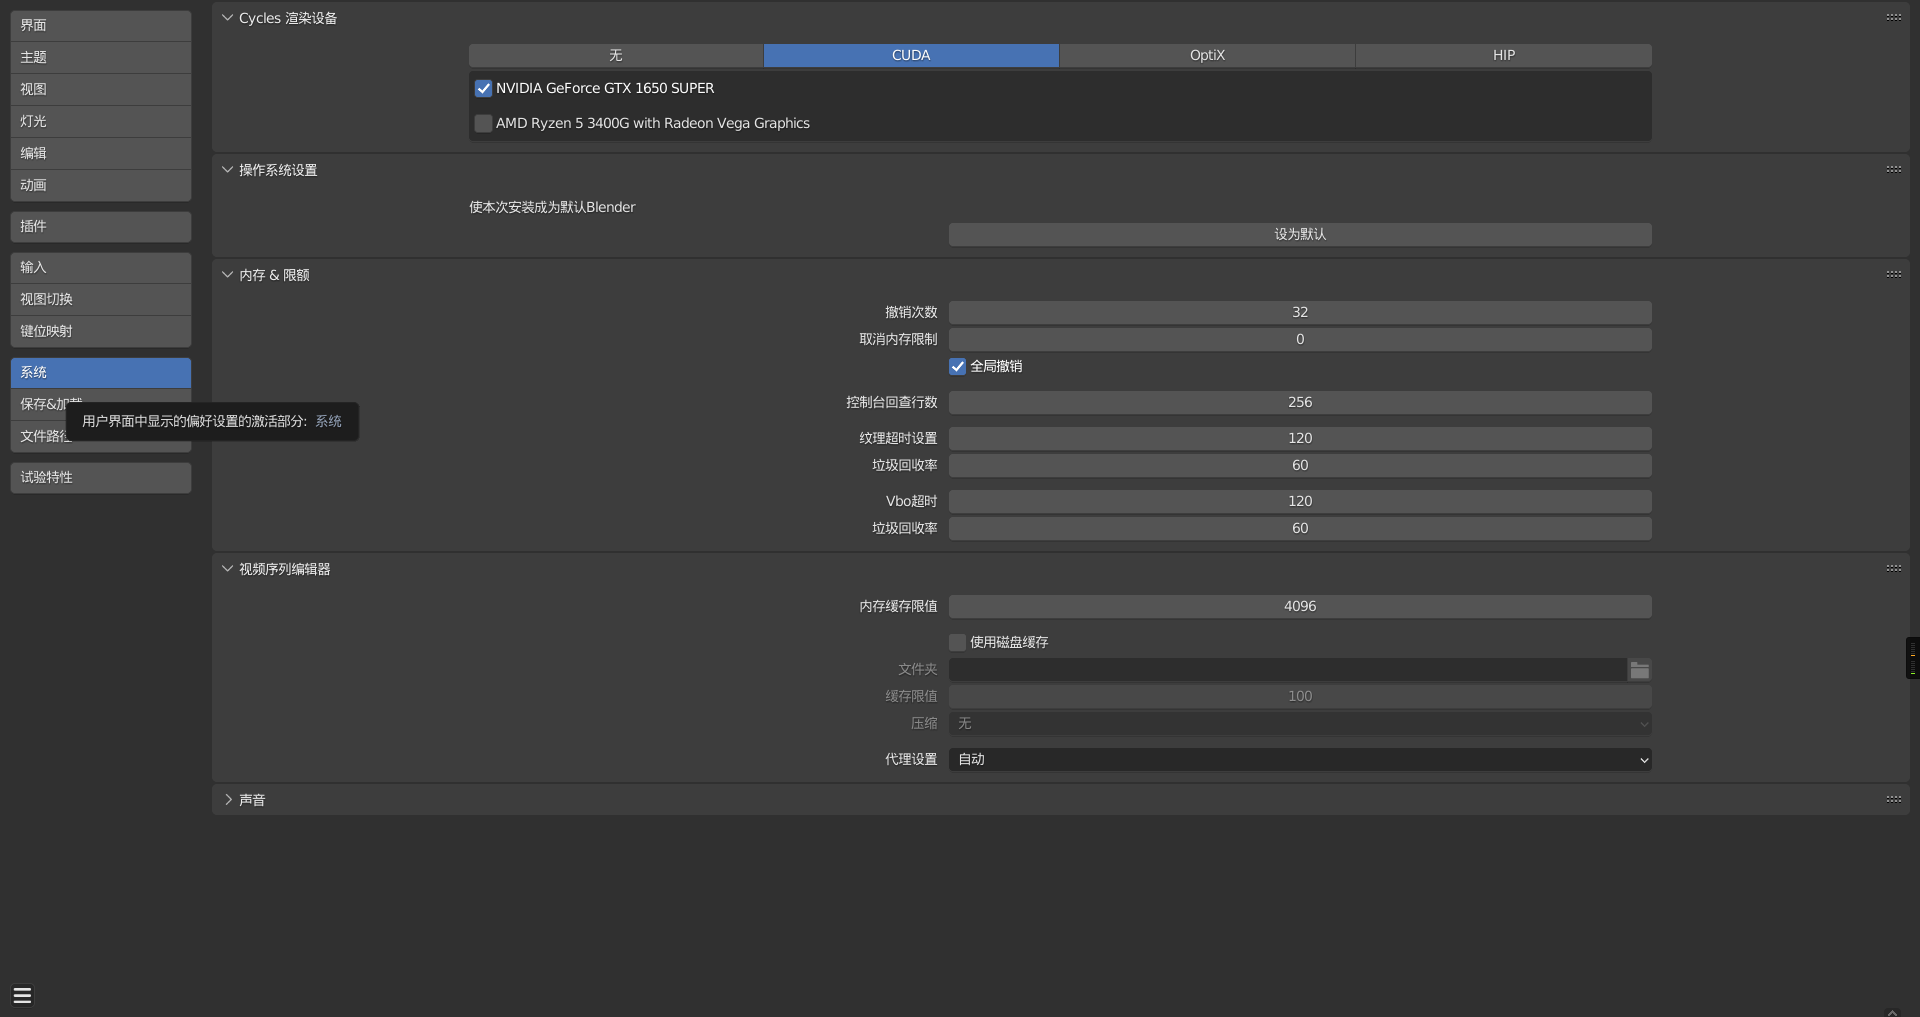Open the 动画 preferences section
1920x1017 pixels.
(x=101, y=185)
